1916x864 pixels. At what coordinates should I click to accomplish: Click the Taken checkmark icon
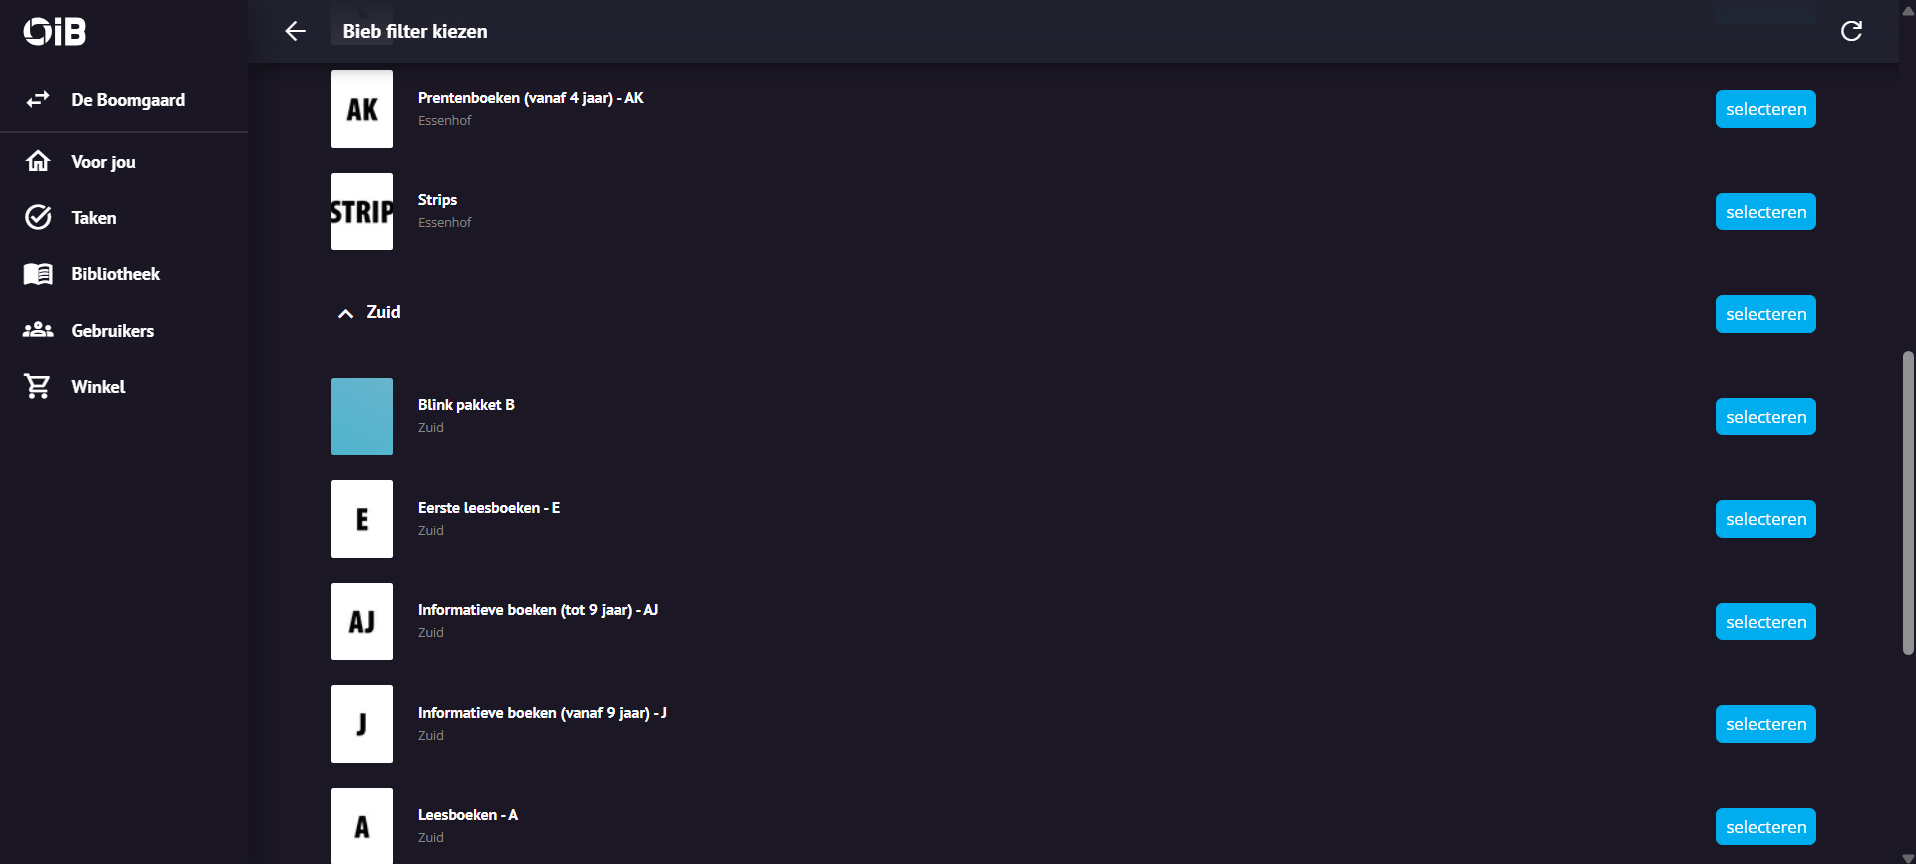(x=38, y=217)
